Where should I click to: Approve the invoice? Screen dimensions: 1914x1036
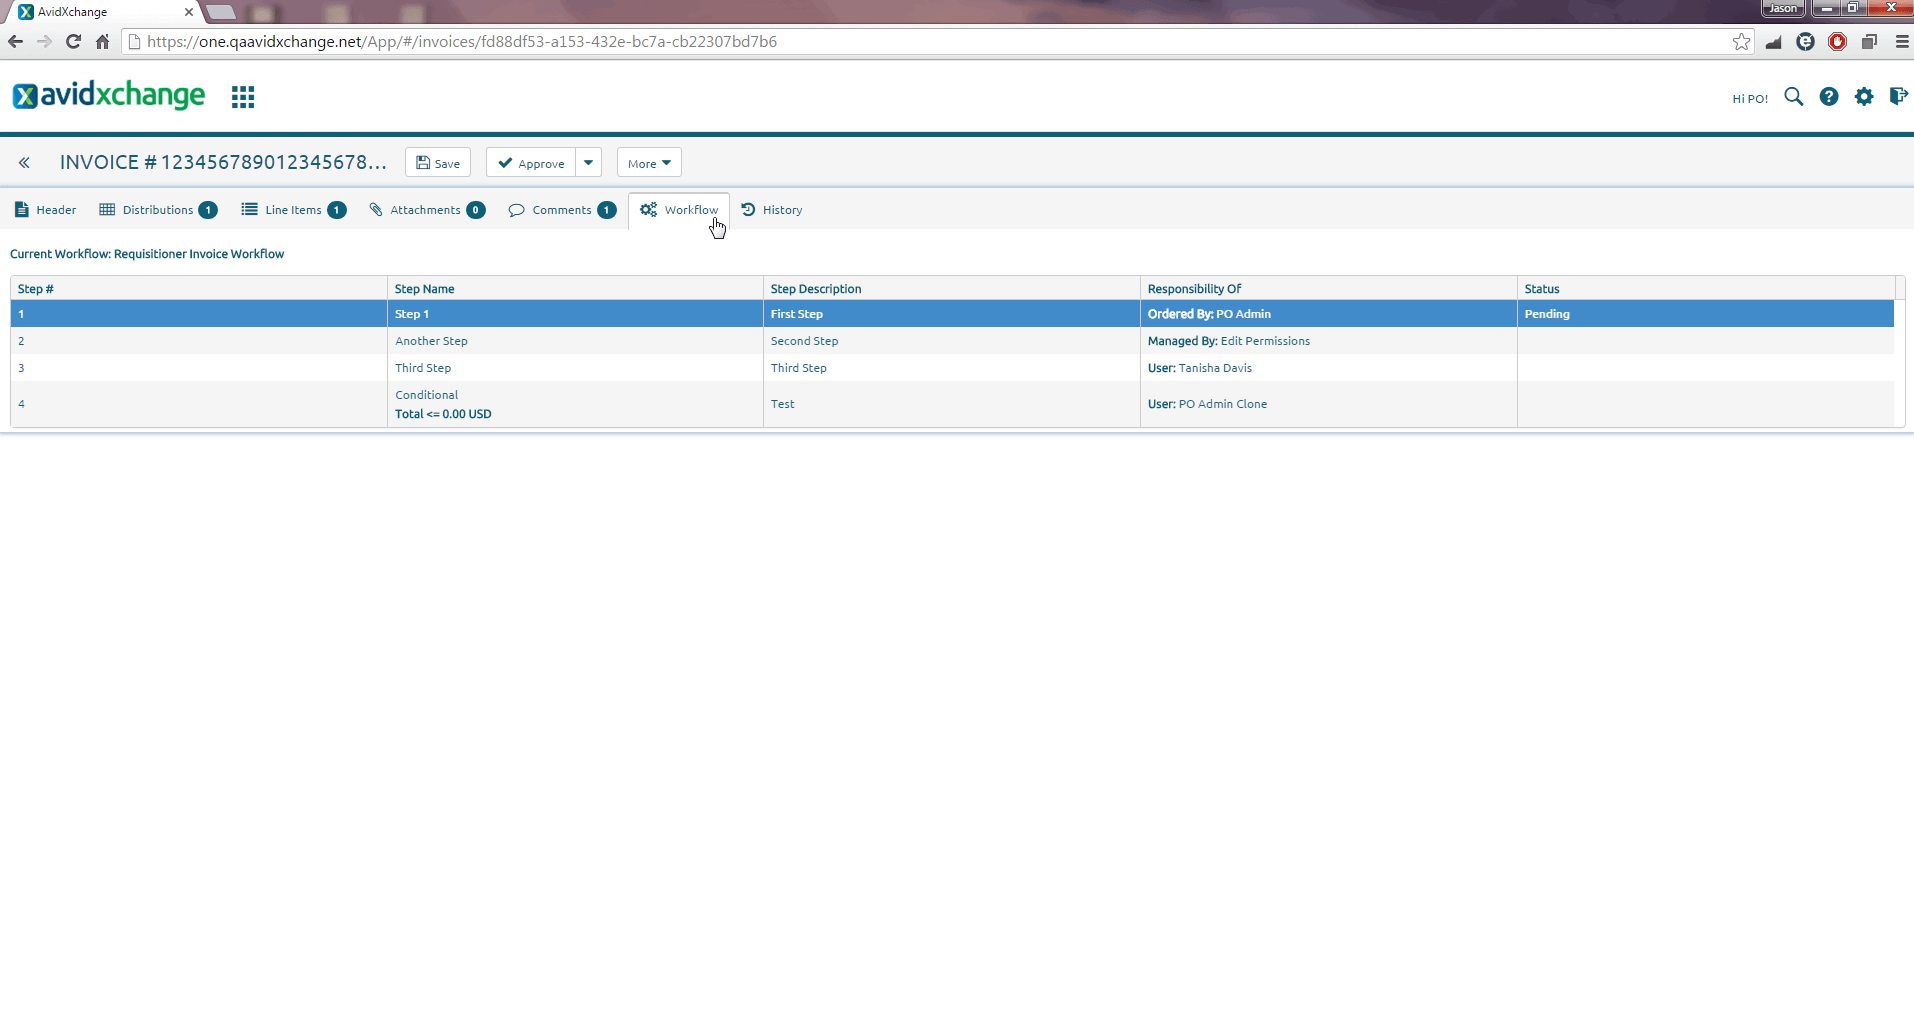coord(531,163)
